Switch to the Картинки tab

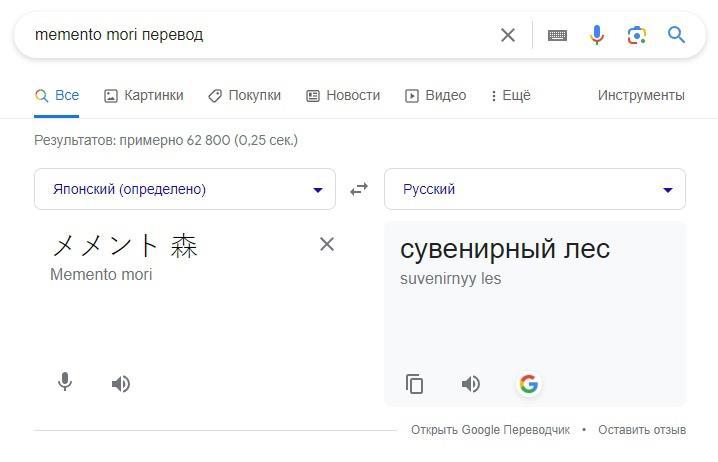(x=144, y=95)
